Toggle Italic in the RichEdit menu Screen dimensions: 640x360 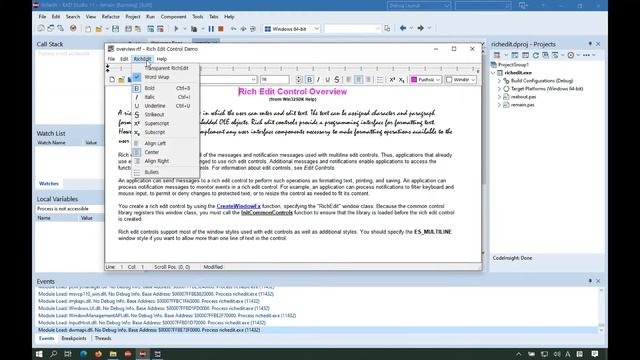click(x=166, y=97)
